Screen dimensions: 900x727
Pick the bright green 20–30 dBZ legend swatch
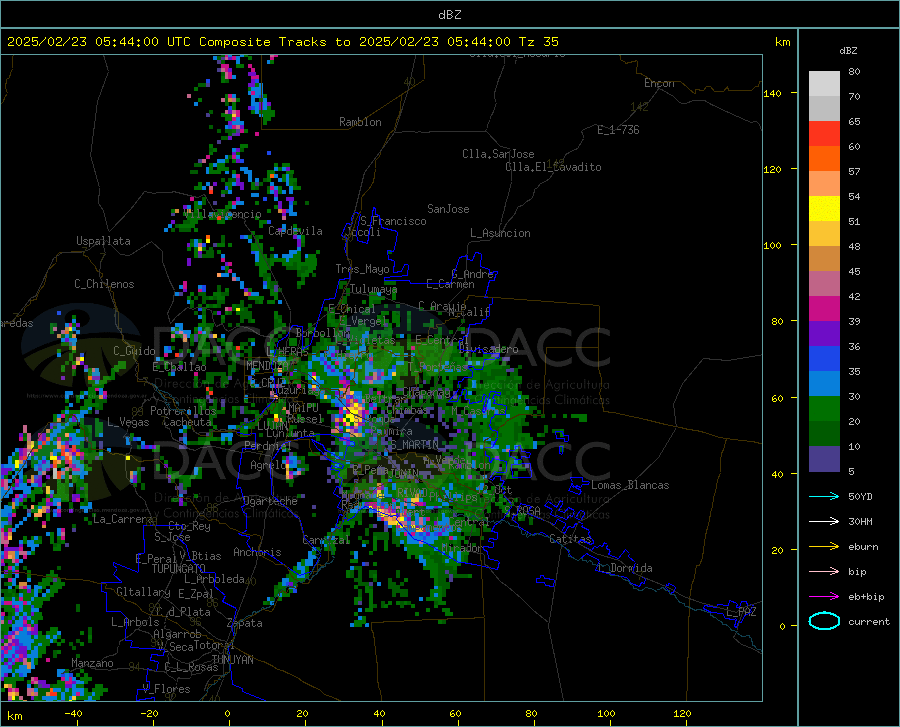pyautogui.click(x=824, y=409)
